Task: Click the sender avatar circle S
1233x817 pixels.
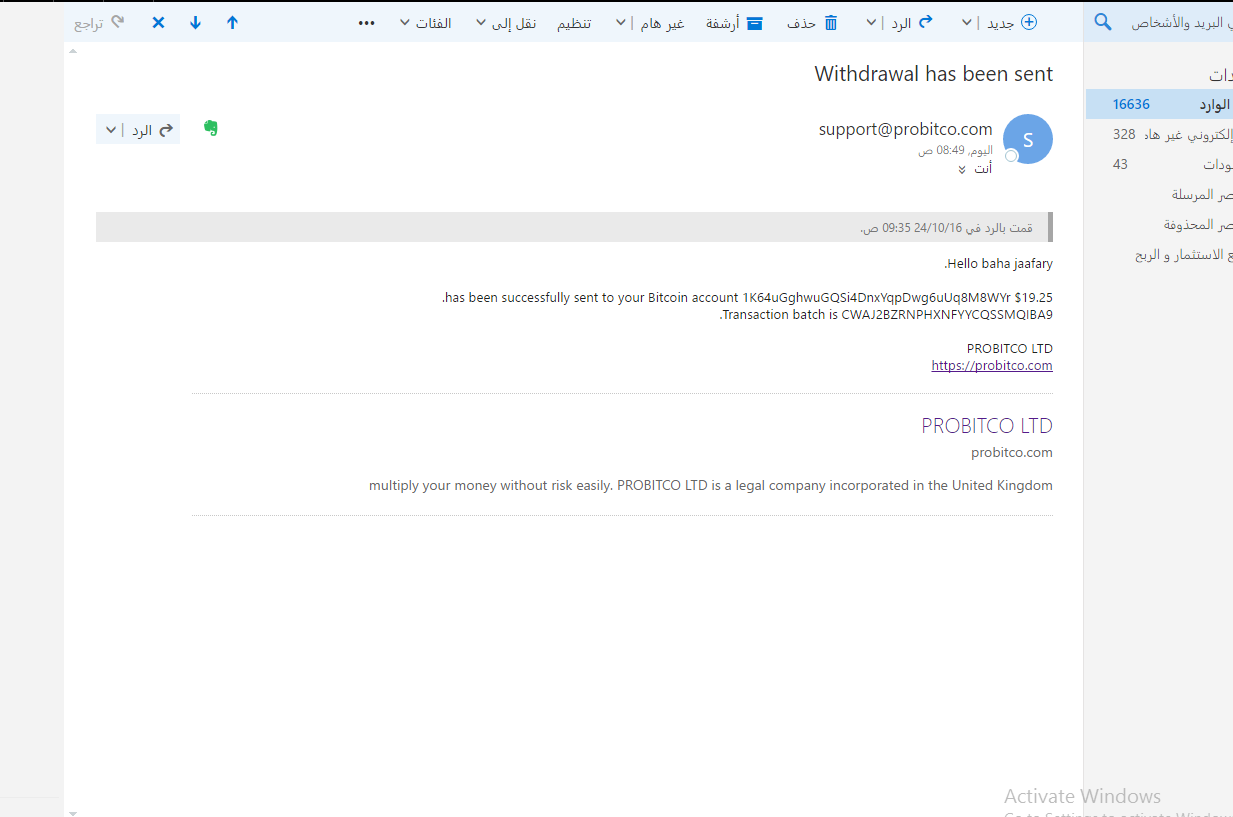Action: click(1028, 139)
